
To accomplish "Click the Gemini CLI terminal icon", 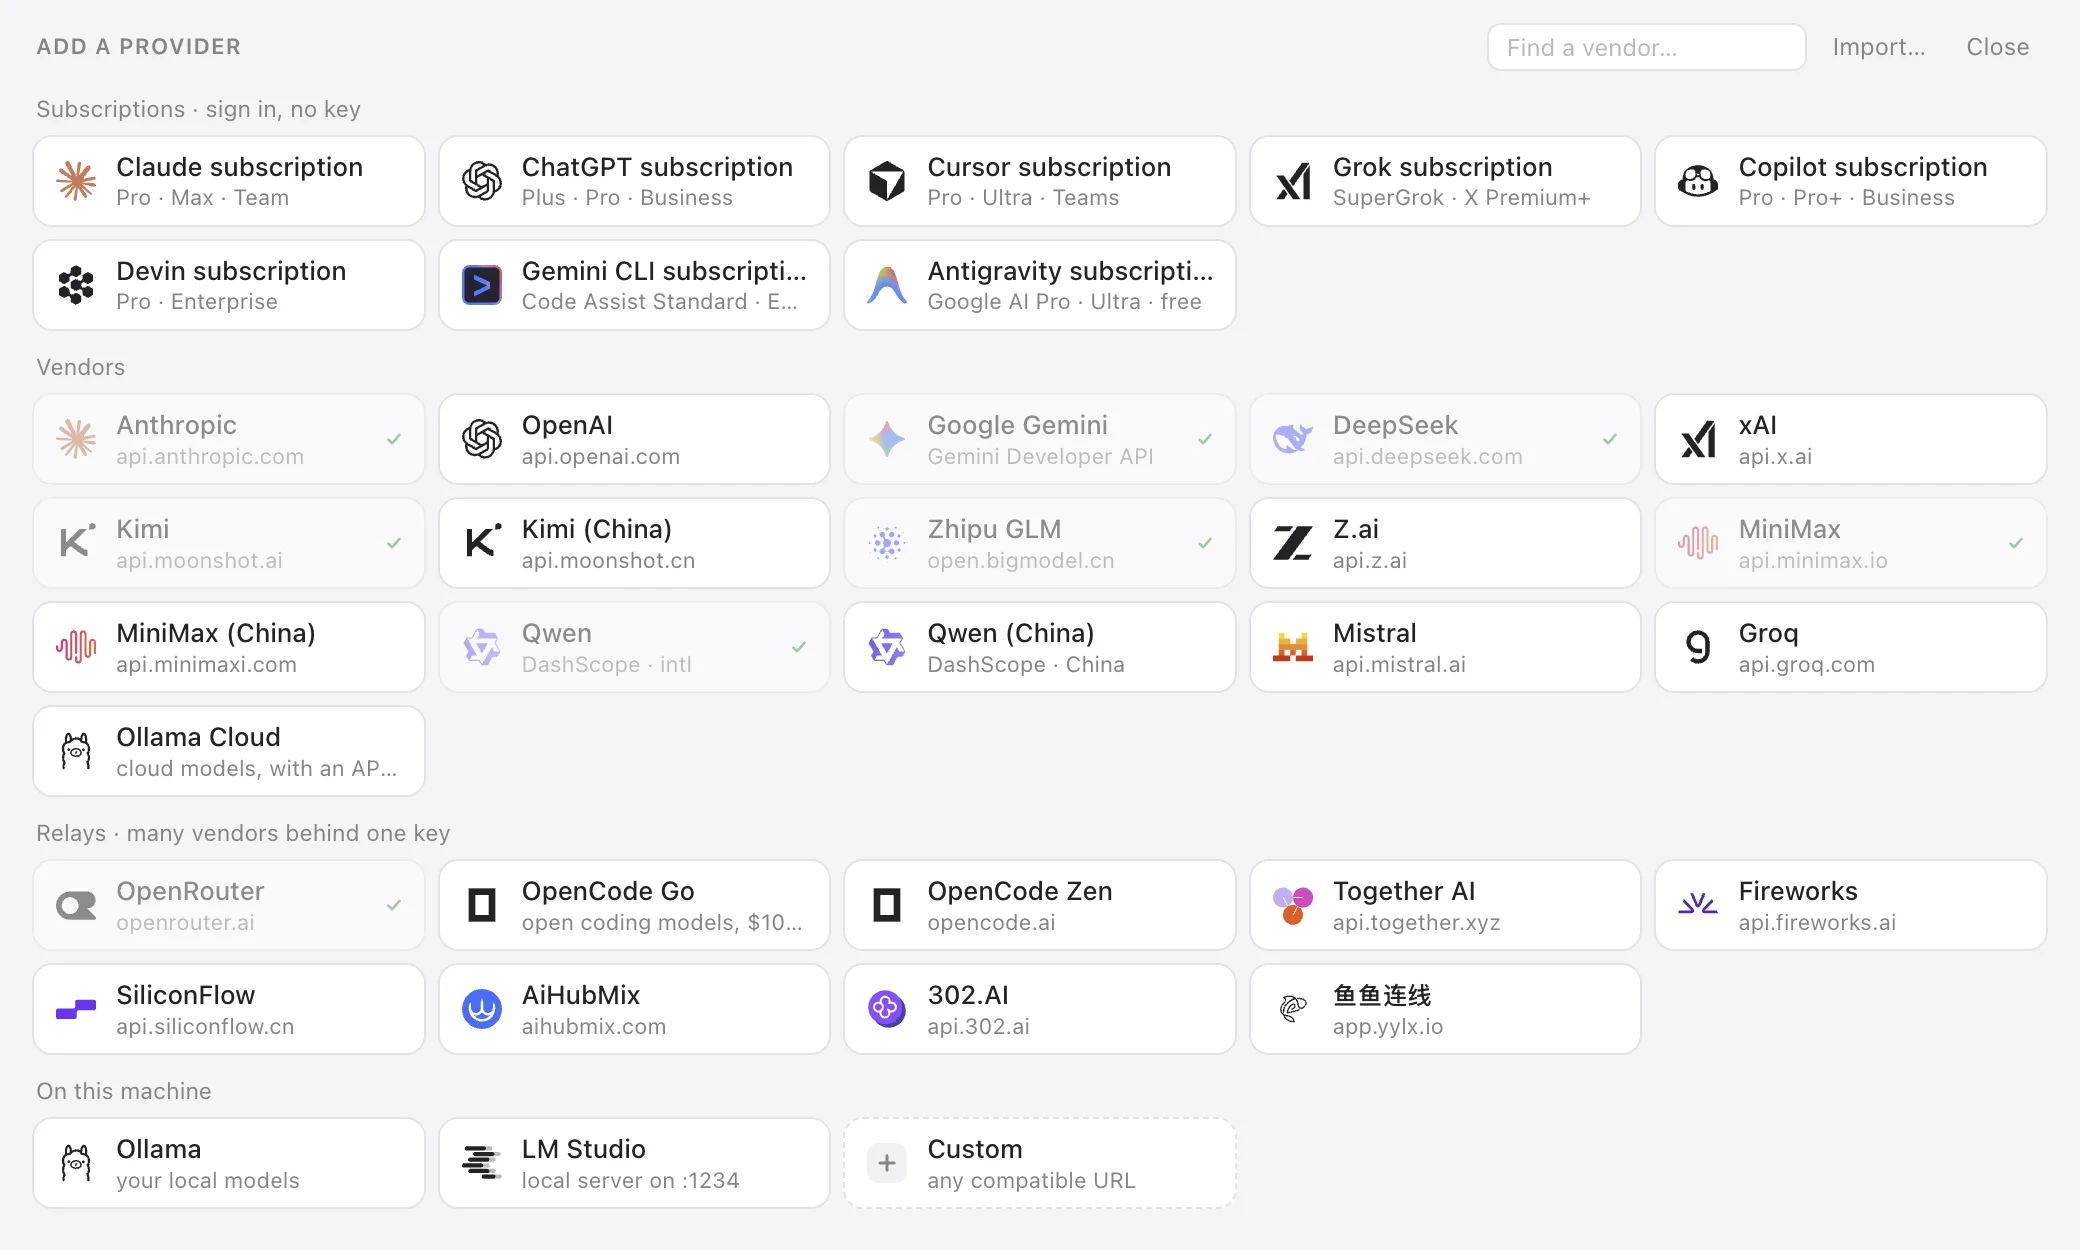I will click(482, 285).
